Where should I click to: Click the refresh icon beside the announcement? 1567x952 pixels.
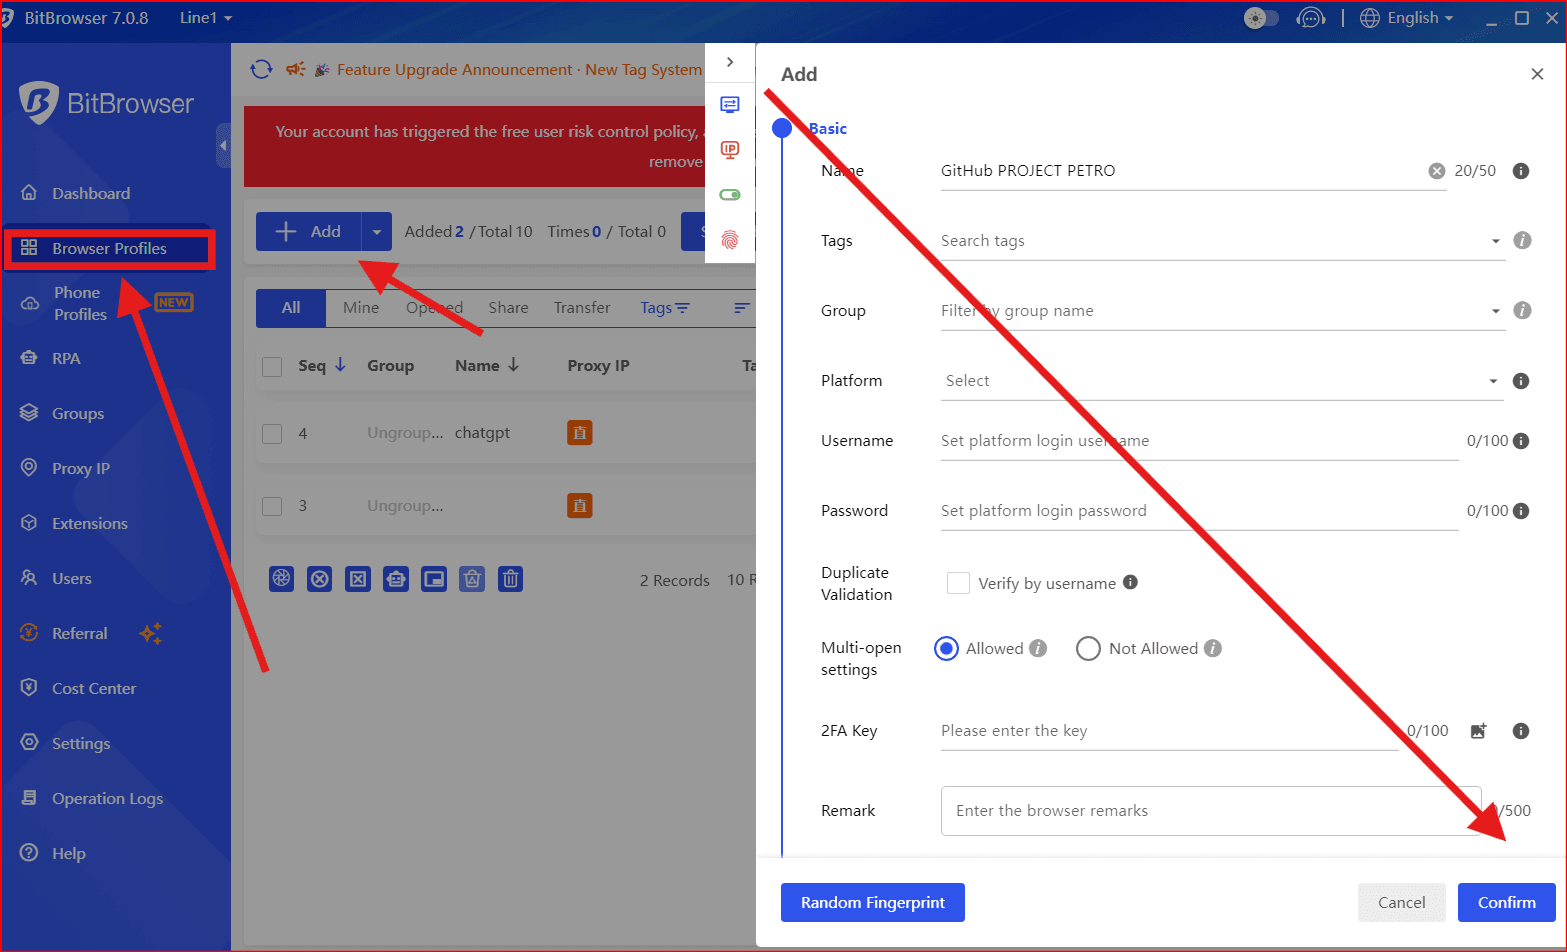[261, 69]
